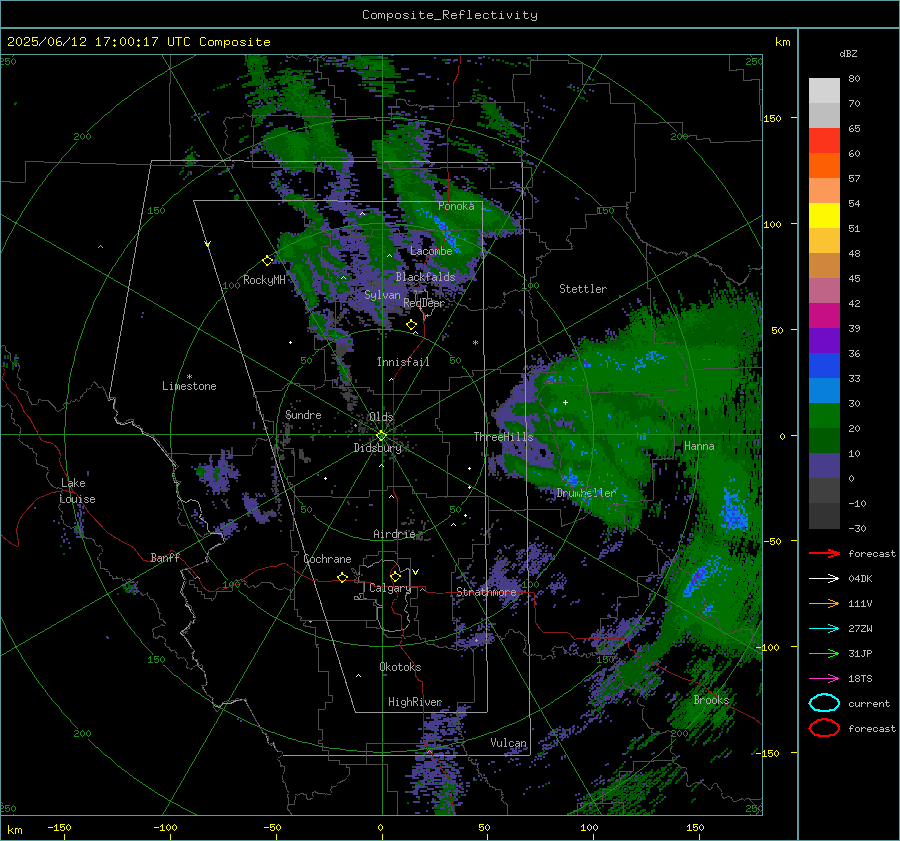Click the Stettler label
The width and height of the screenshot is (900, 841).
tap(583, 289)
